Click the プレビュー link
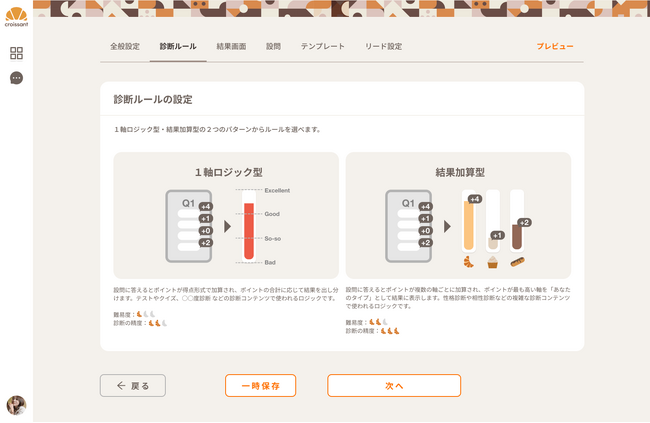Viewport: 650px width, 423px height. click(555, 46)
